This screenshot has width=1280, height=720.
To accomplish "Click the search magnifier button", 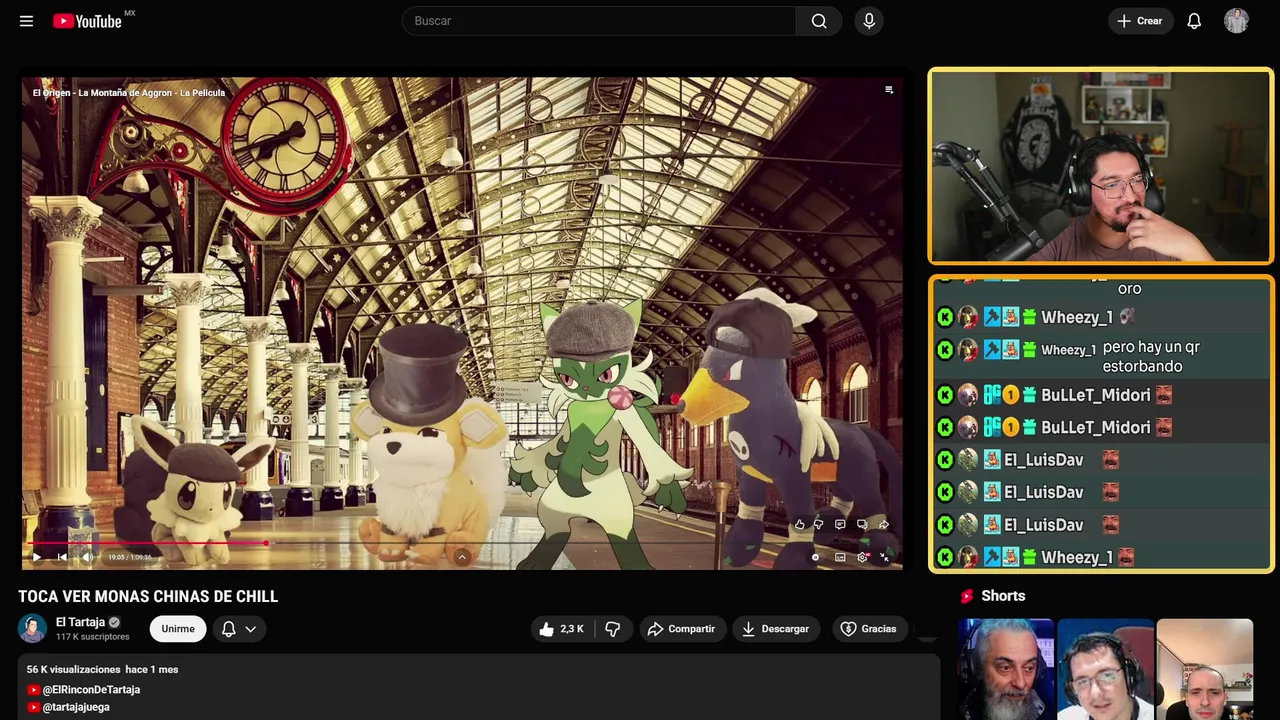I will pyautogui.click(x=819, y=21).
